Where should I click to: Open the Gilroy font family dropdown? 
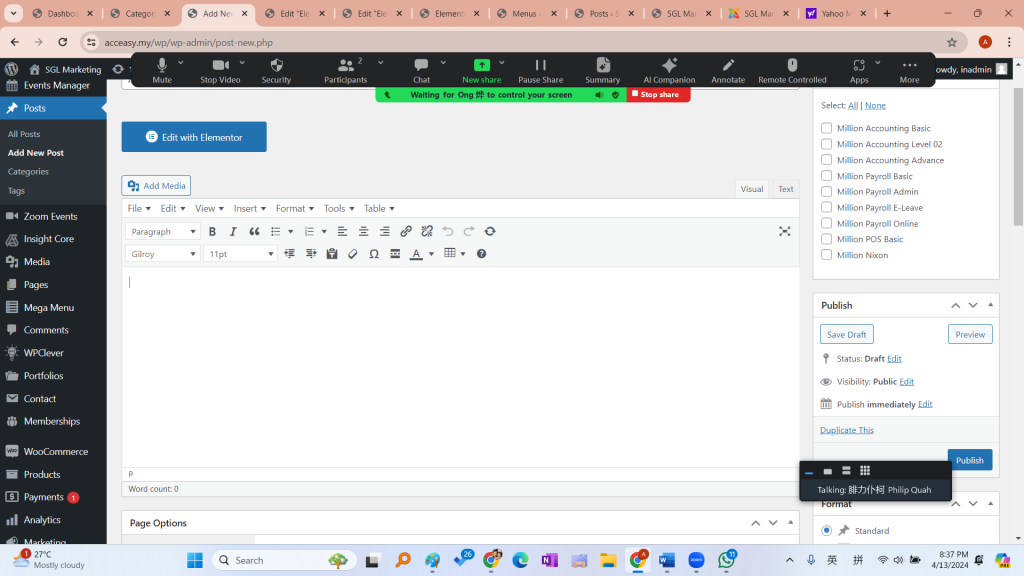[x=163, y=254]
